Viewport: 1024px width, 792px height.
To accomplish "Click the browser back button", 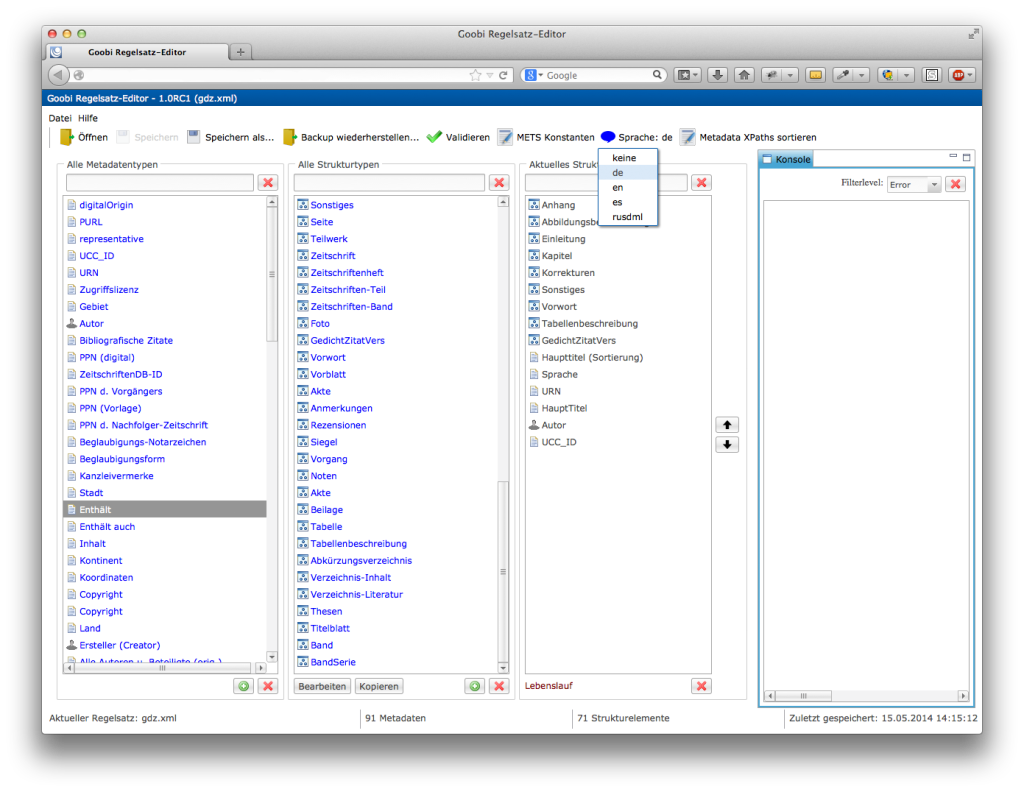I will (x=58, y=75).
